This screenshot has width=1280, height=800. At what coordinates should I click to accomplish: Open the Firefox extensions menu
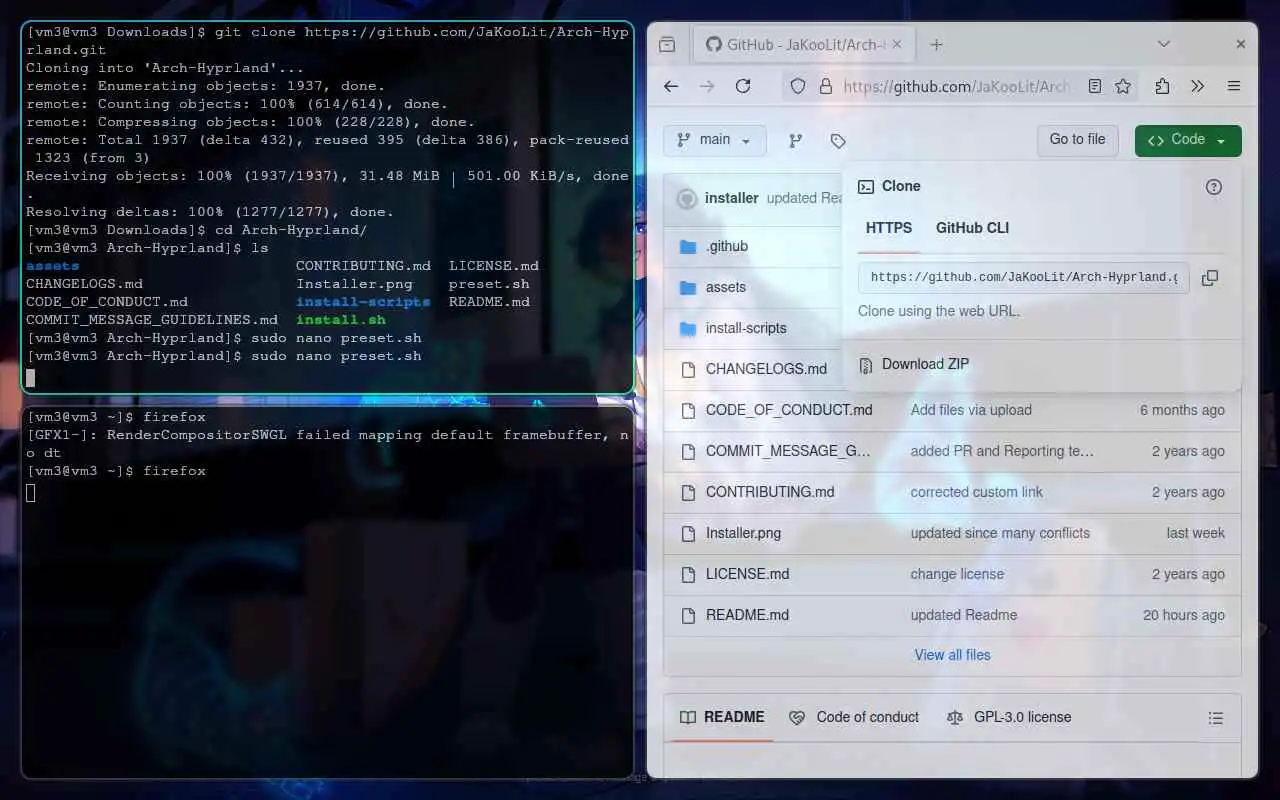[x=1162, y=87]
